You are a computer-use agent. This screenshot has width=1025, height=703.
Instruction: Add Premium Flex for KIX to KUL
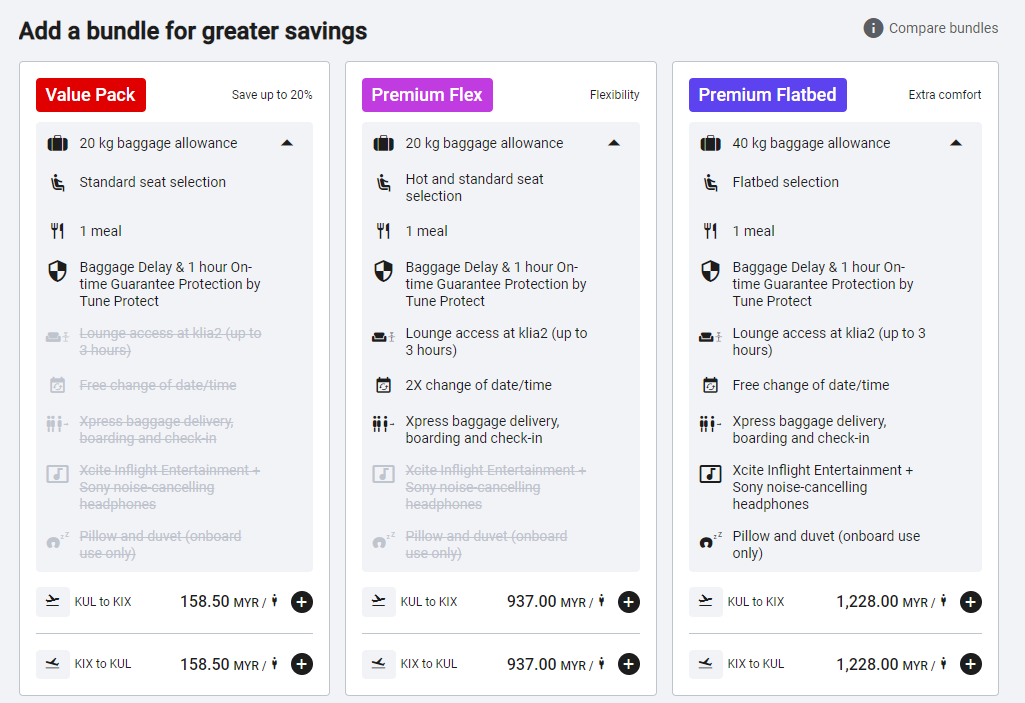(x=628, y=664)
